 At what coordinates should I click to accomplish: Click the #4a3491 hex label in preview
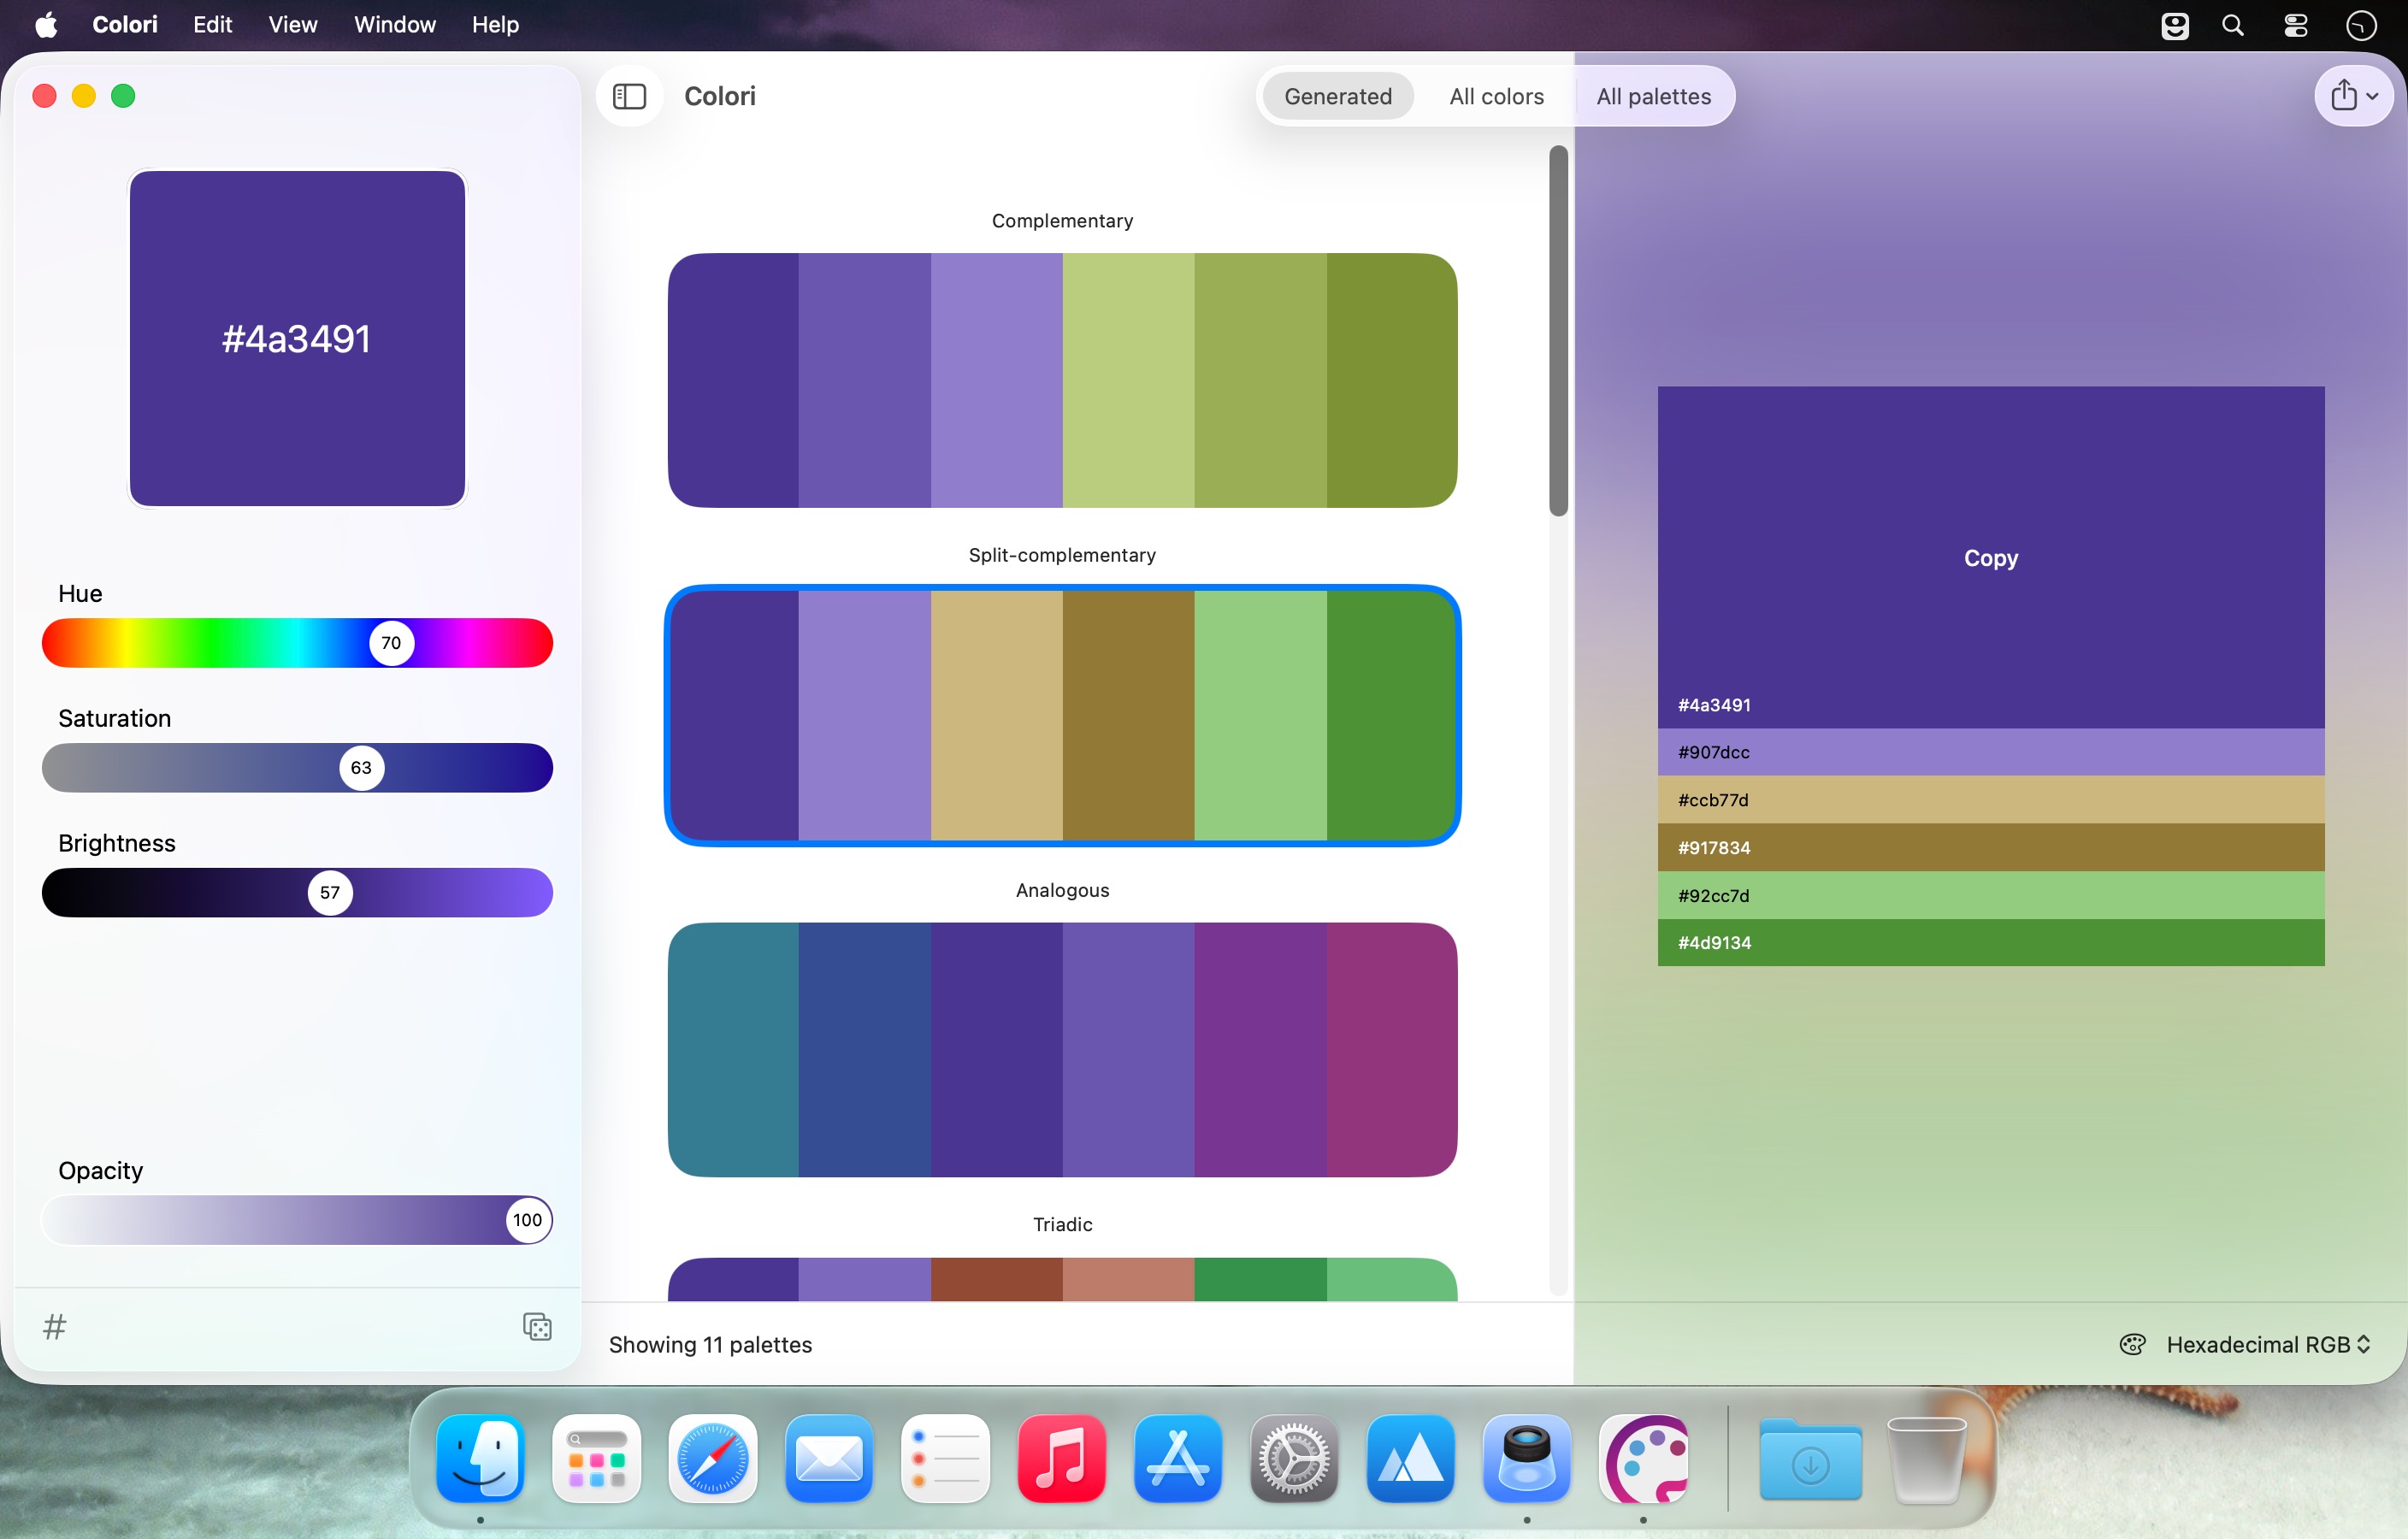(x=1714, y=705)
